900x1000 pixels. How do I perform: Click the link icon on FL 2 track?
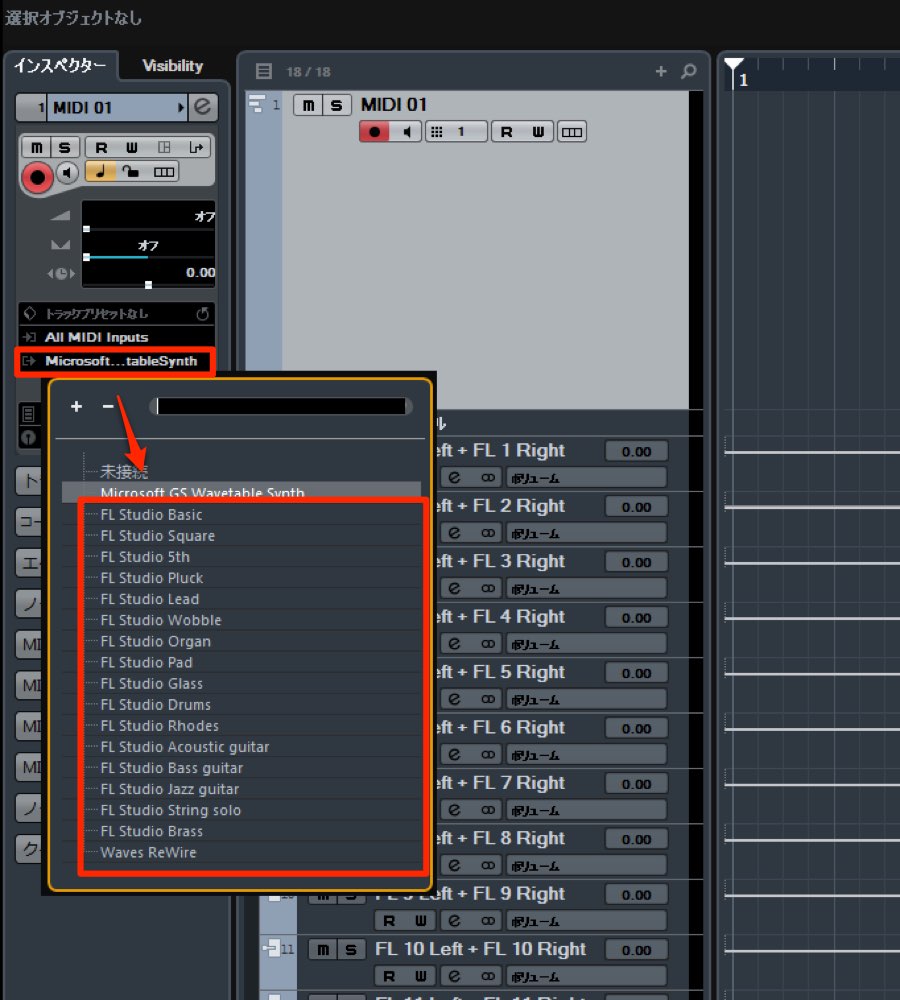click(x=488, y=533)
